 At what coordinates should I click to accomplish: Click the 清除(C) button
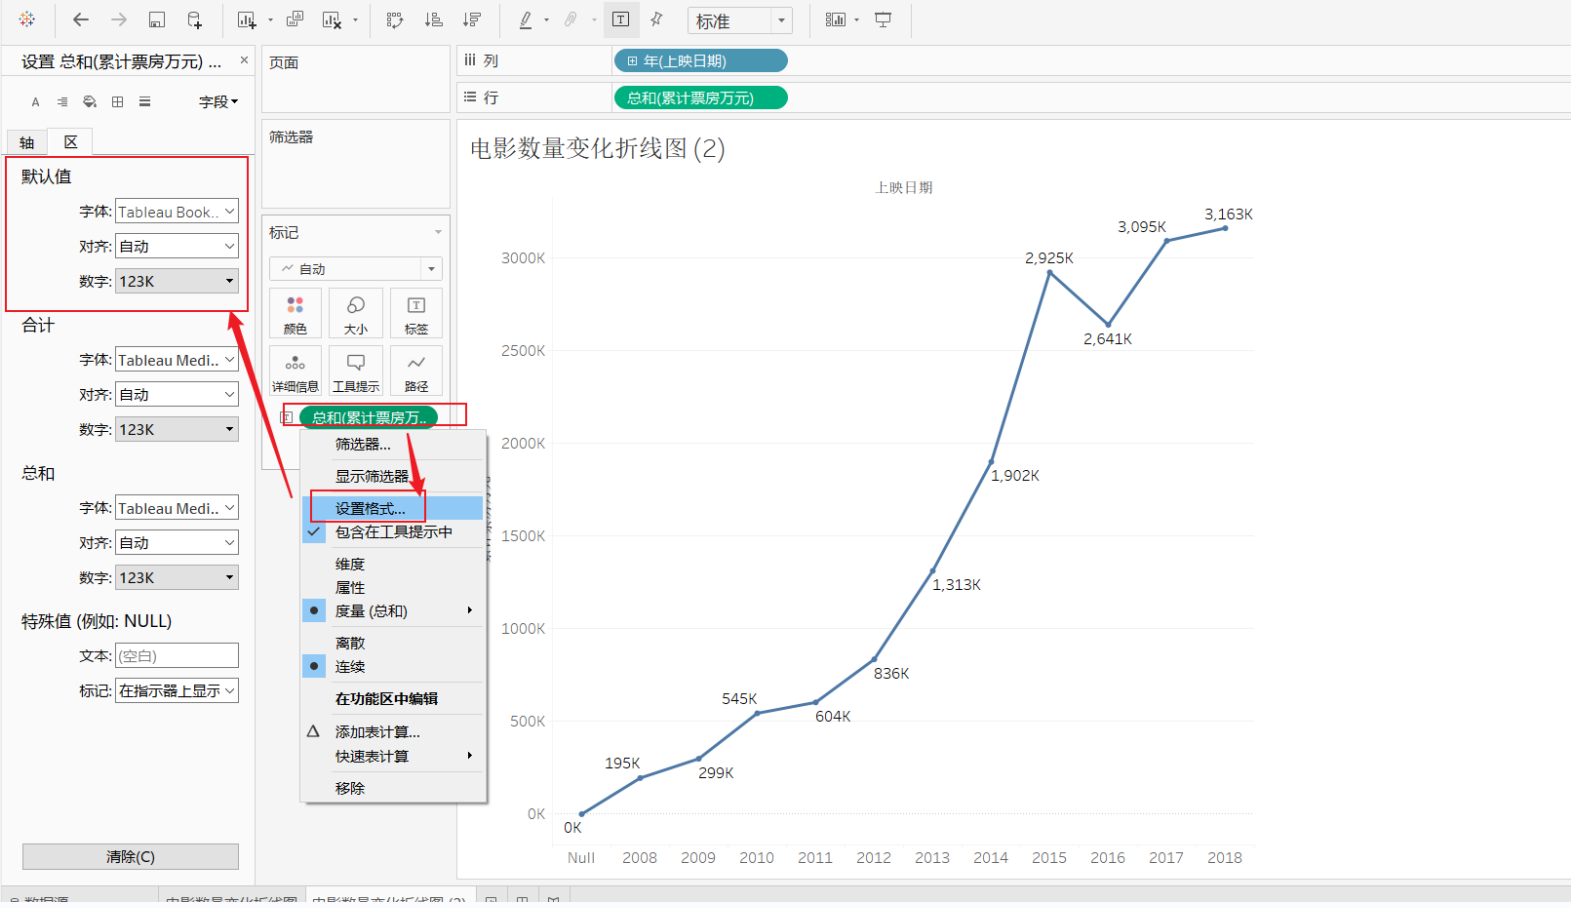(131, 857)
